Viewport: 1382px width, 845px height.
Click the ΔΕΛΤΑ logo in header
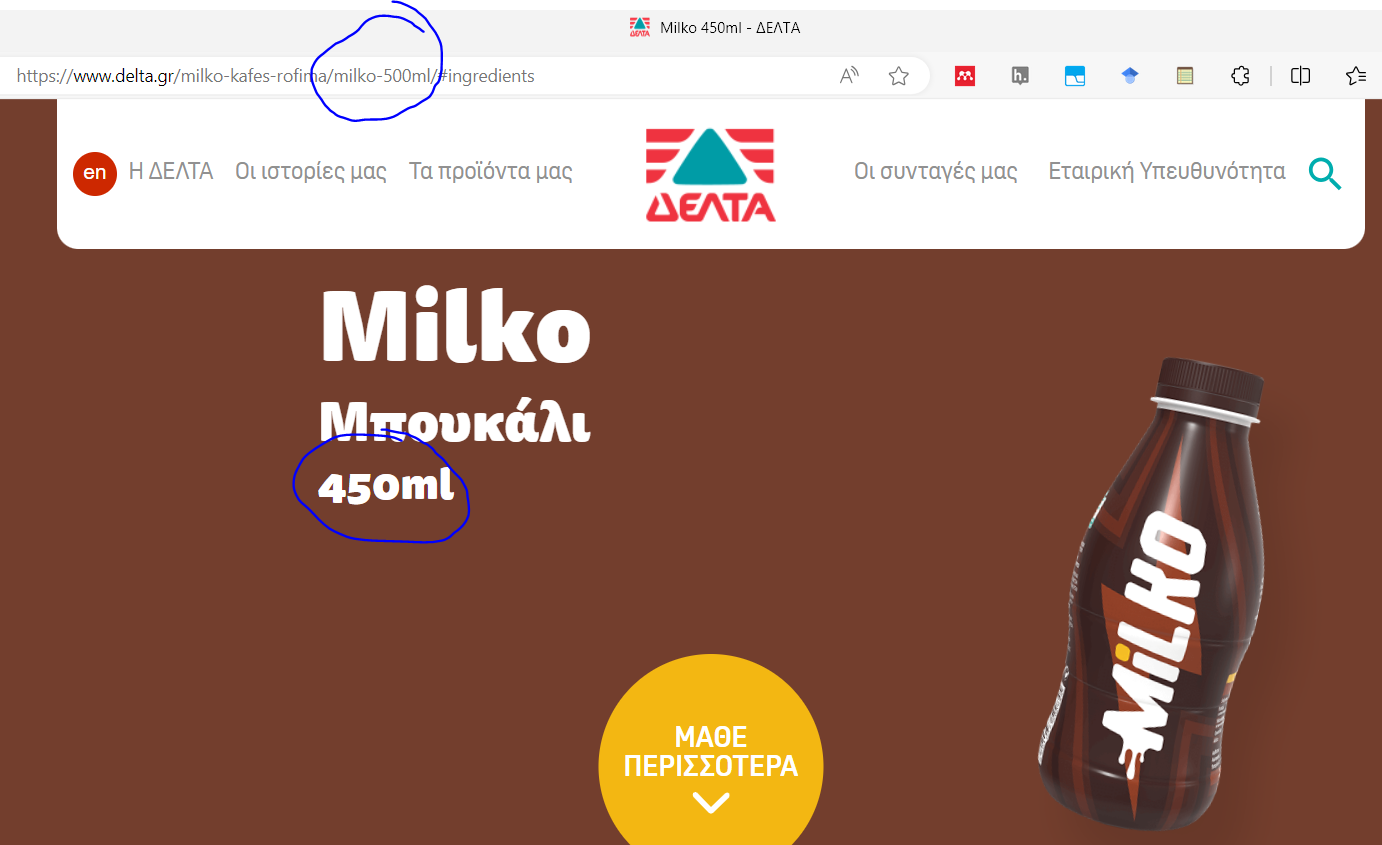[x=710, y=174]
